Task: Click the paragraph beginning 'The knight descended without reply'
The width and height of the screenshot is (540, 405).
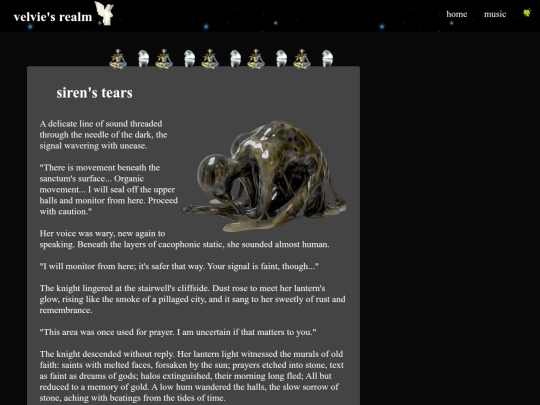Action: tap(191, 376)
